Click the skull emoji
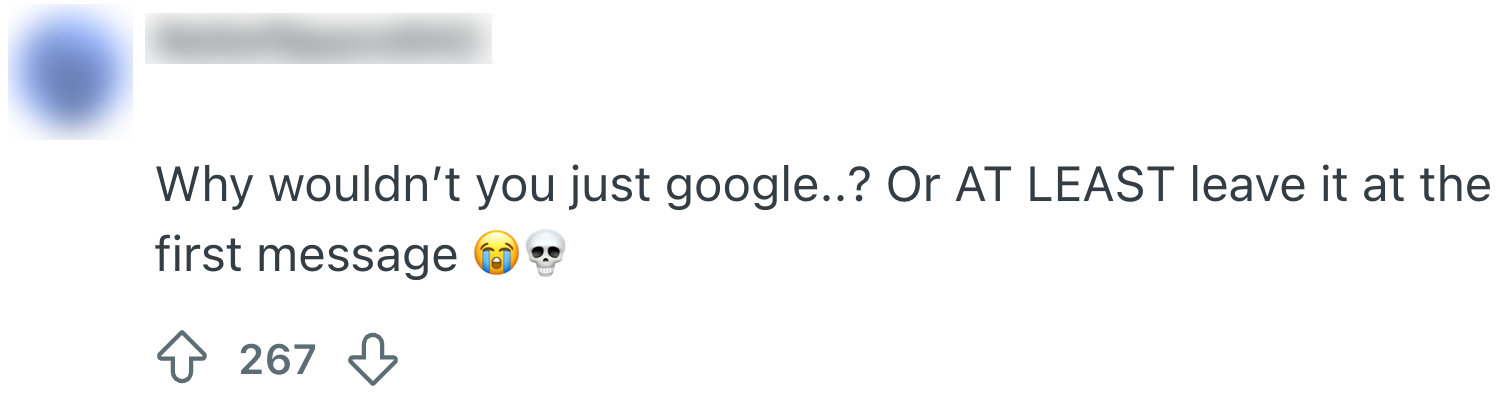The width and height of the screenshot is (1506, 410). (x=544, y=256)
